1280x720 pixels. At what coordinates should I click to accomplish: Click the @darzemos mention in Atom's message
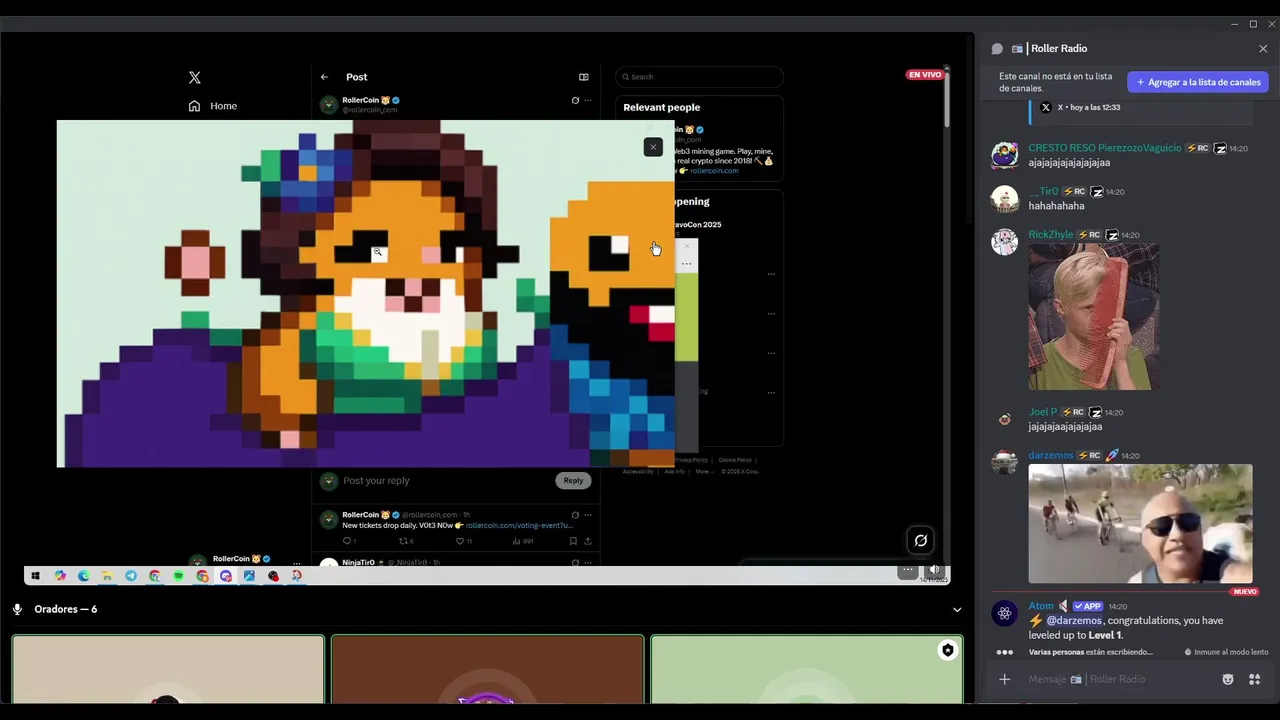(1074, 620)
